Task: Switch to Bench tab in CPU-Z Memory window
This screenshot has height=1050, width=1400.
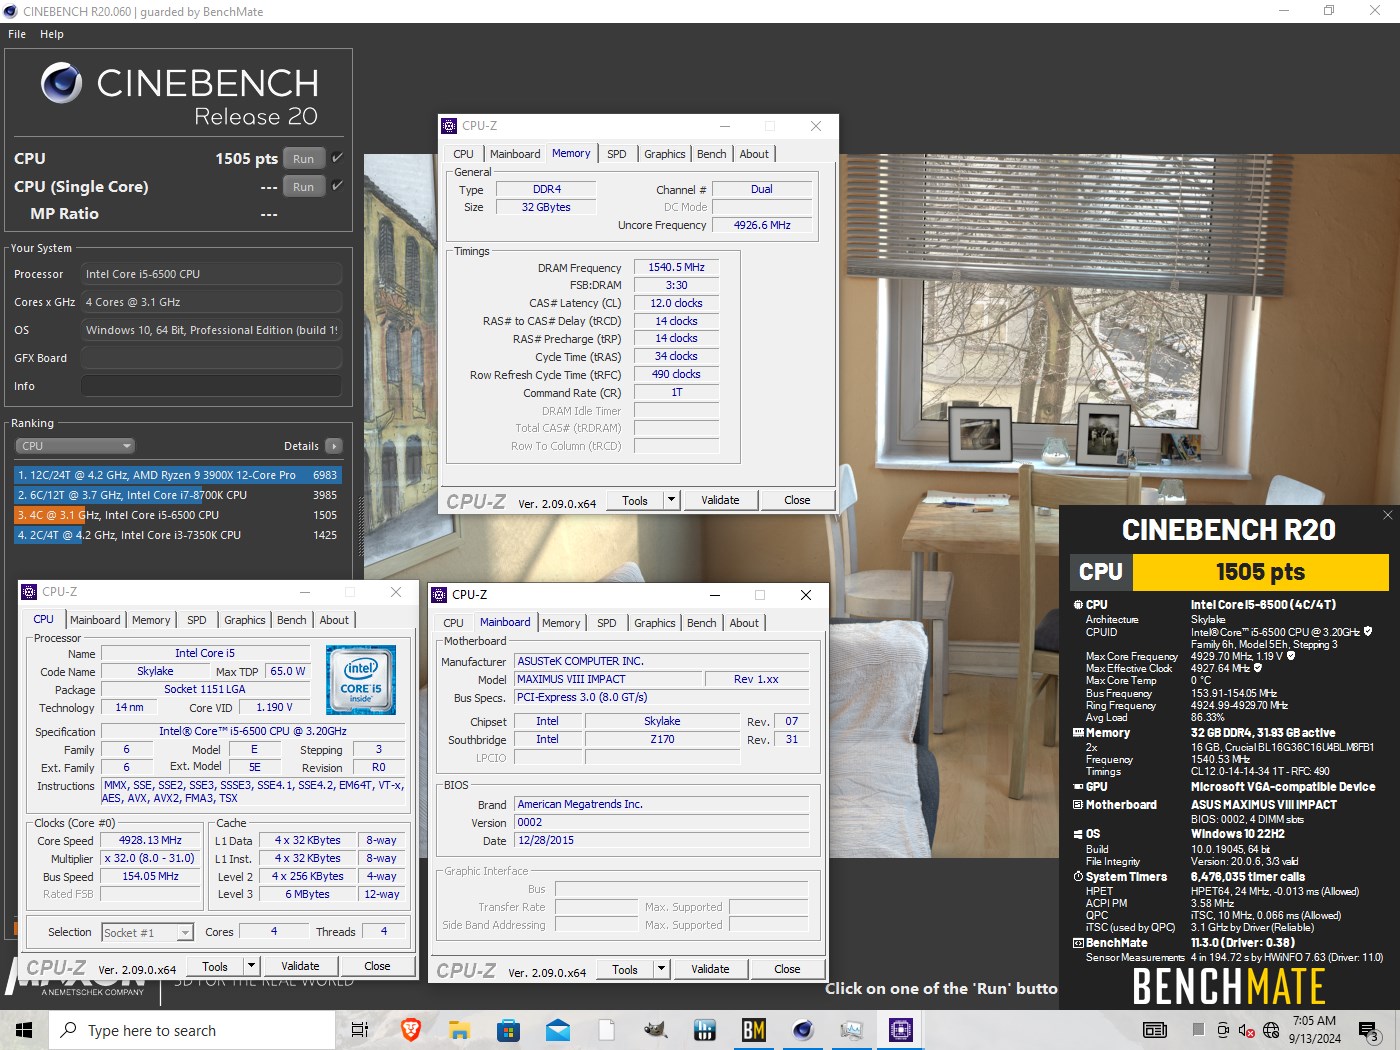Action: [x=712, y=154]
